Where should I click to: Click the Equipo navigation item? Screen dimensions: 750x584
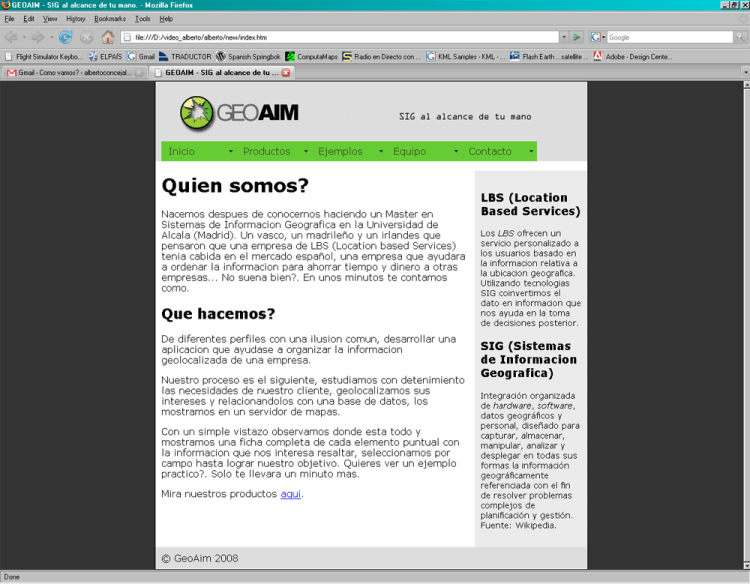409,152
